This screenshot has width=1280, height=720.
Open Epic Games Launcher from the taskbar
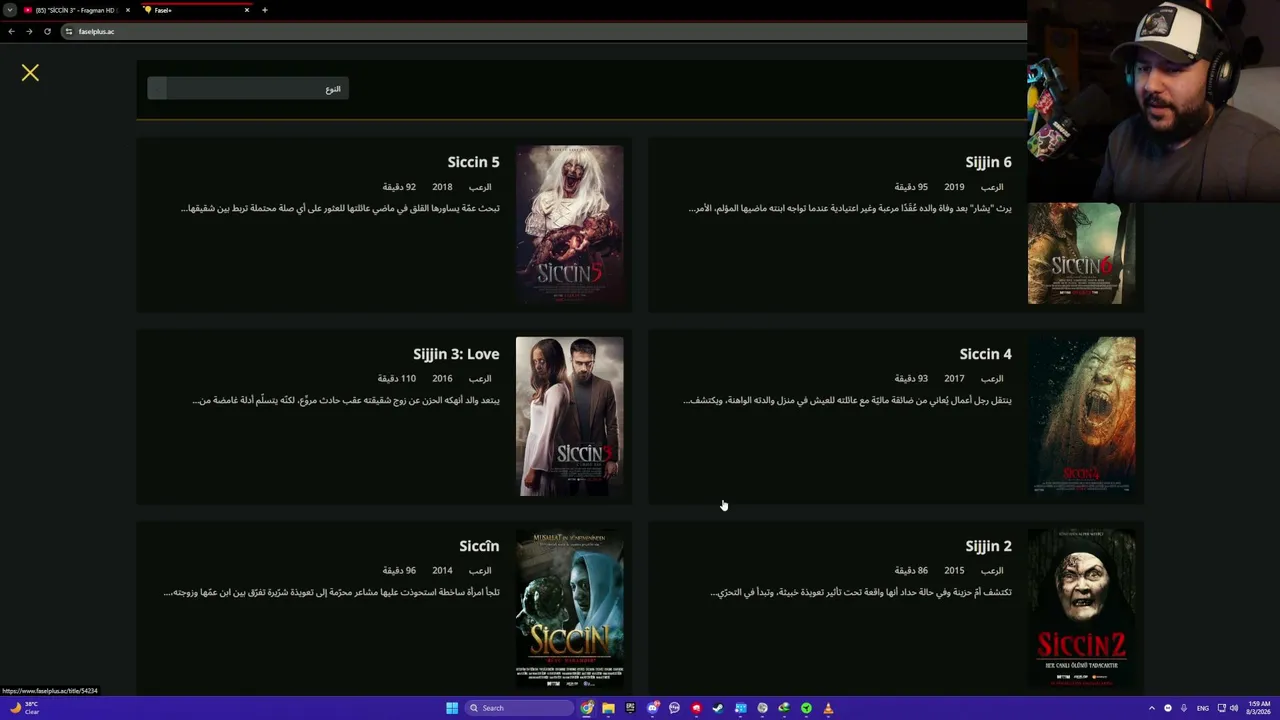(x=630, y=708)
